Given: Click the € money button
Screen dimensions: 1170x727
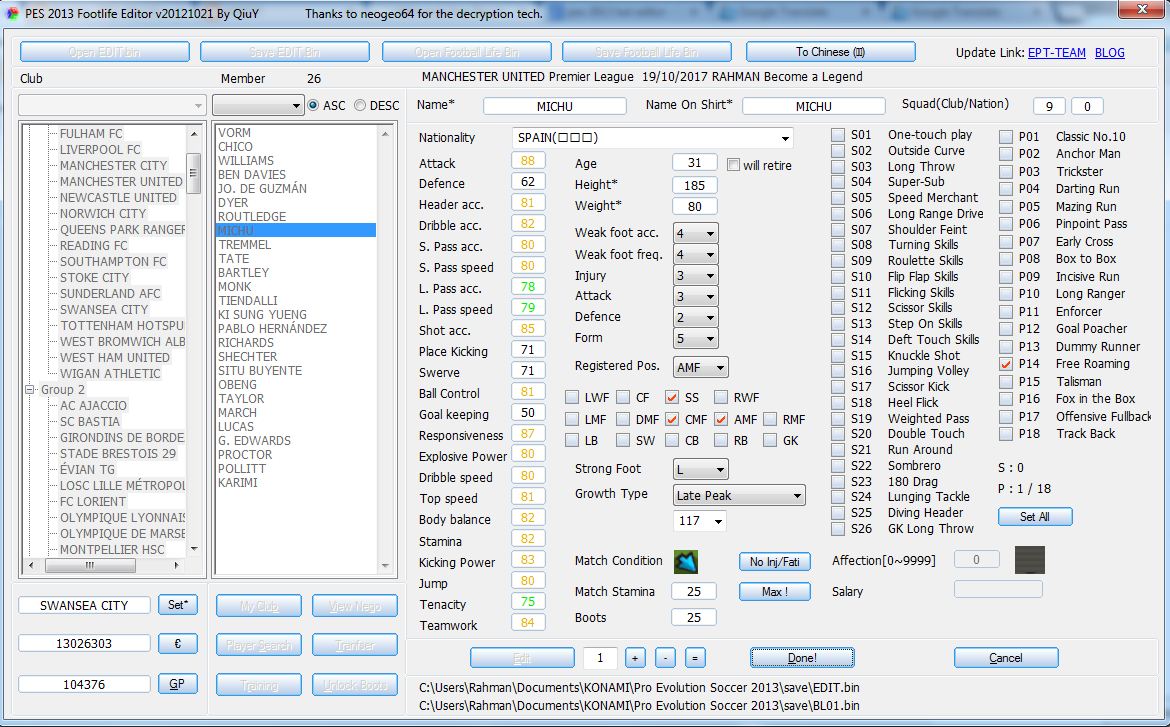Looking at the screenshot, I should 178,643.
